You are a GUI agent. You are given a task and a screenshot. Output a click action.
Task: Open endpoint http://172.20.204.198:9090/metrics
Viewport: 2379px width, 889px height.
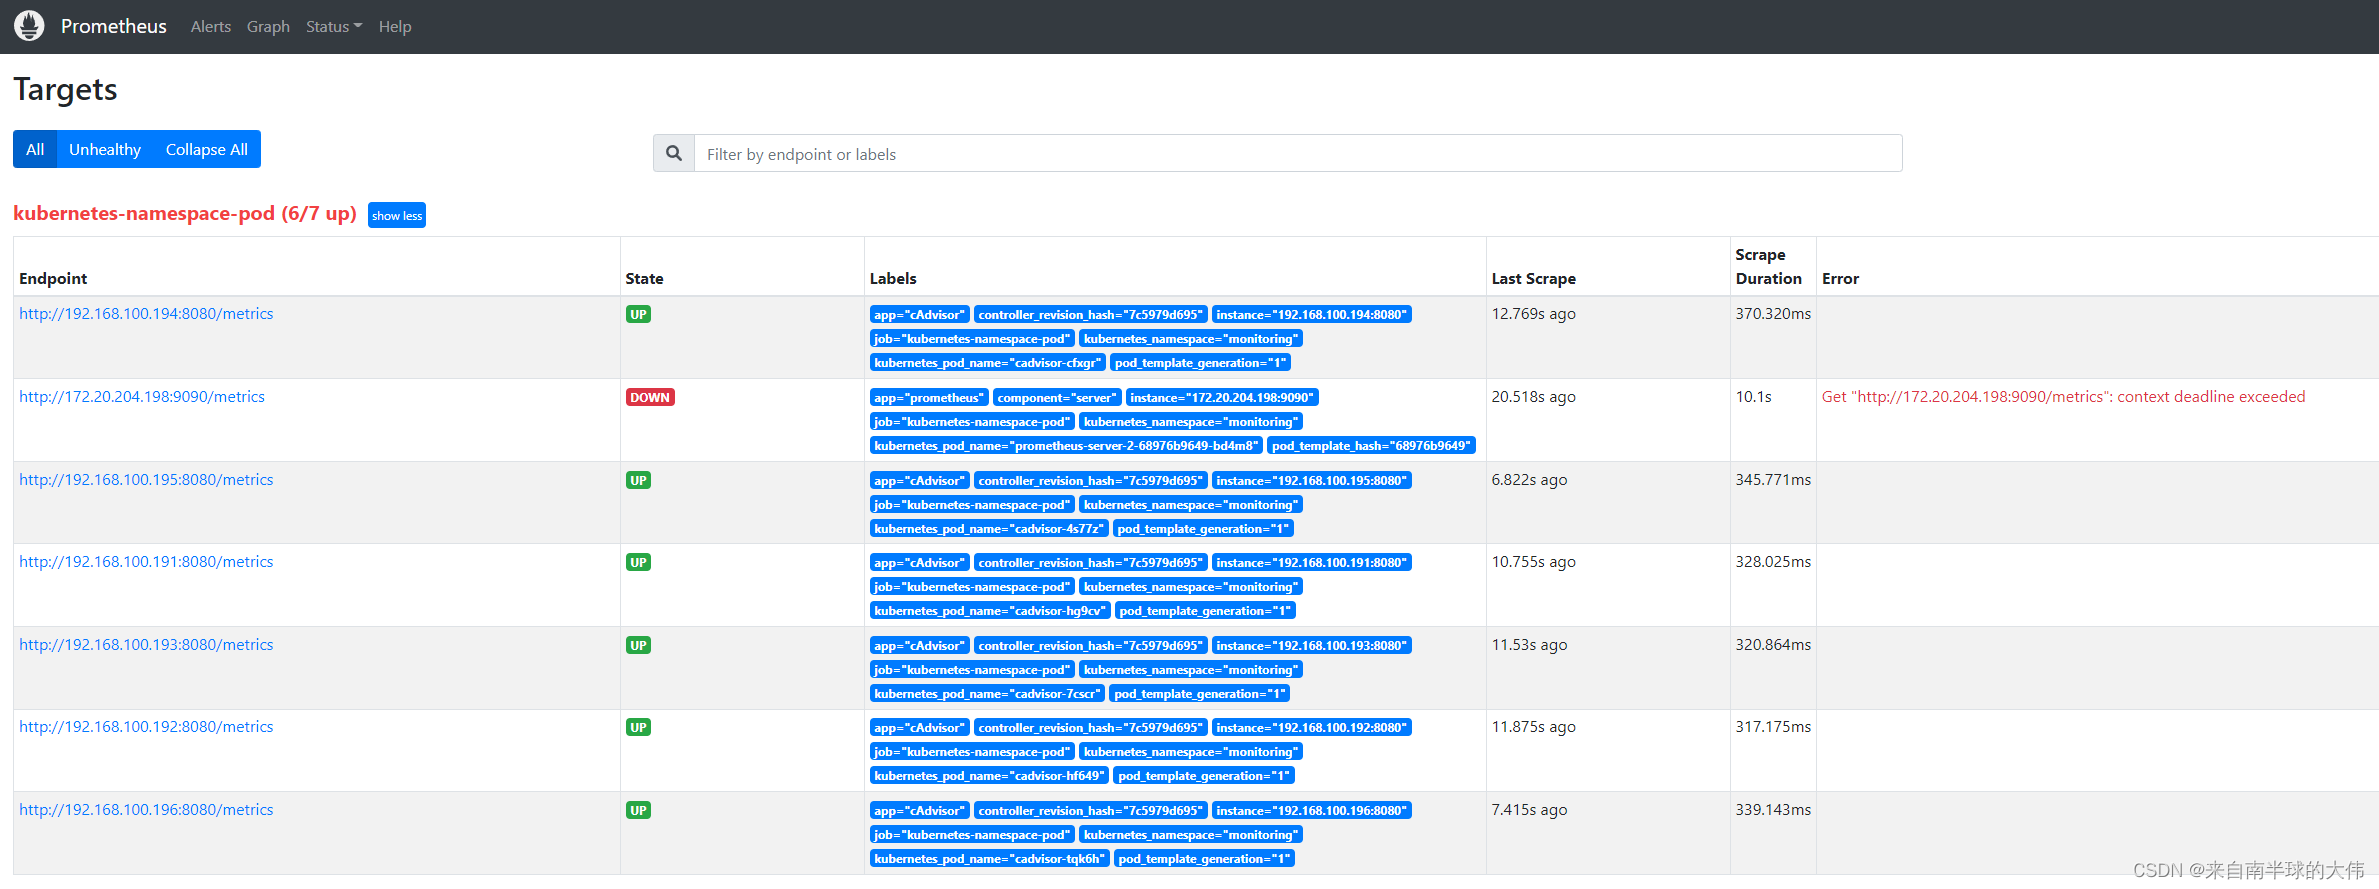(x=142, y=397)
